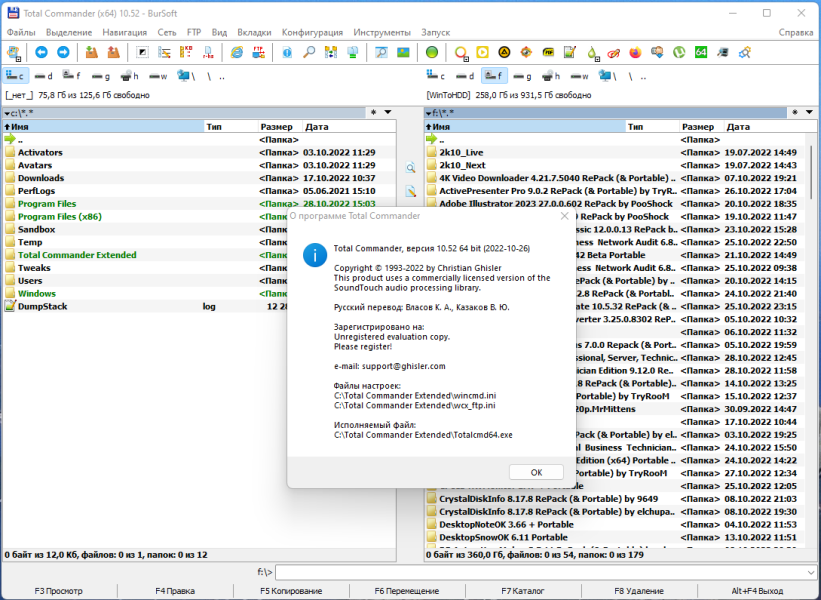Image resolution: width=821 pixels, height=600 pixels.
Task: Click the magnifier with gear icon at toolbar end
Action: 745,52
